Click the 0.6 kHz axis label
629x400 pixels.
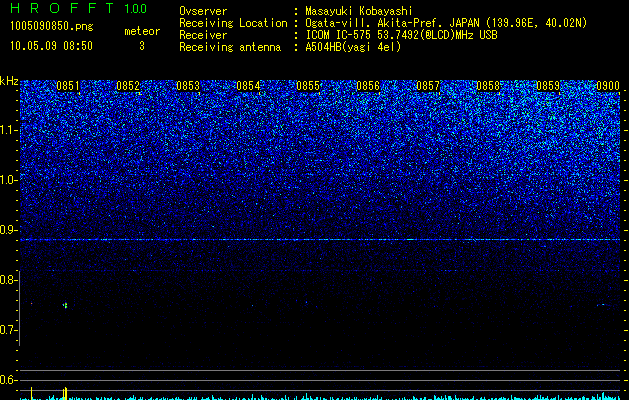tap(7, 380)
